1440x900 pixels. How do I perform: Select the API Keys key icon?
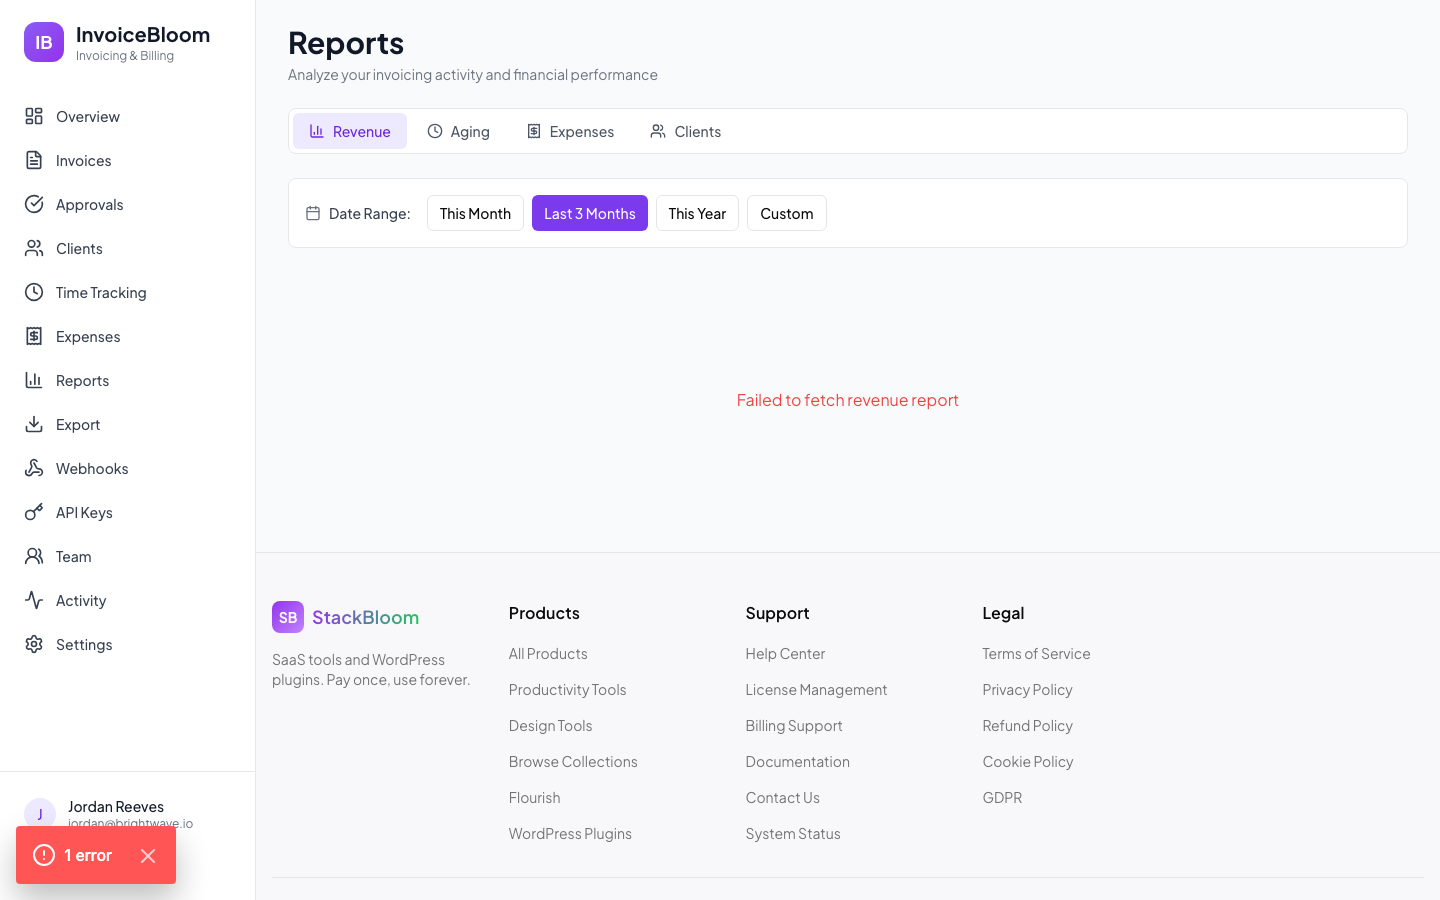pyautogui.click(x=33, y=512)
